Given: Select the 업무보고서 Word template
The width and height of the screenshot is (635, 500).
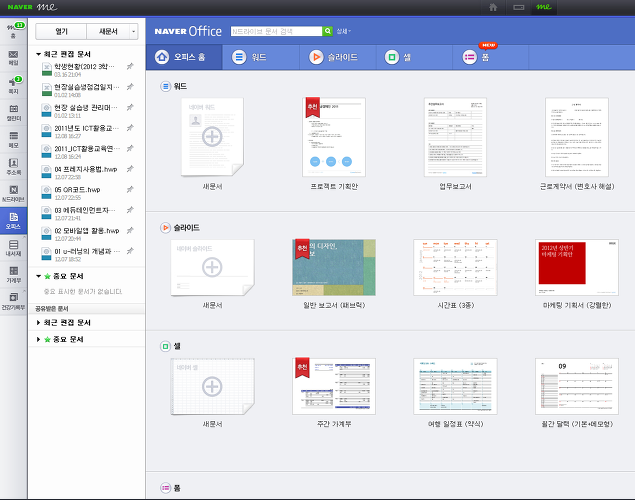Looking at the screenshot, I should coord(455,137).
